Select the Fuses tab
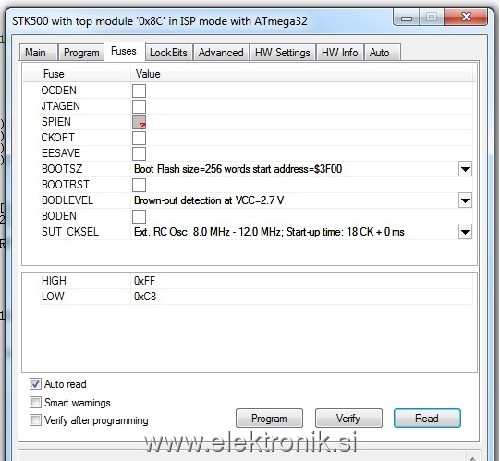500x461 pixels. pos(124,51)
